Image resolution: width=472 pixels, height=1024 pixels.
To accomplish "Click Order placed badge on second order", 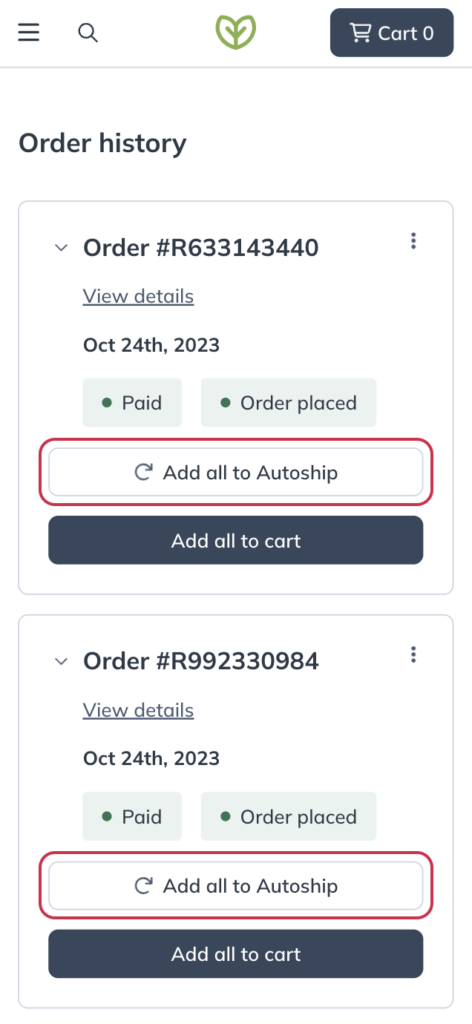I will (x=289, y=816).
